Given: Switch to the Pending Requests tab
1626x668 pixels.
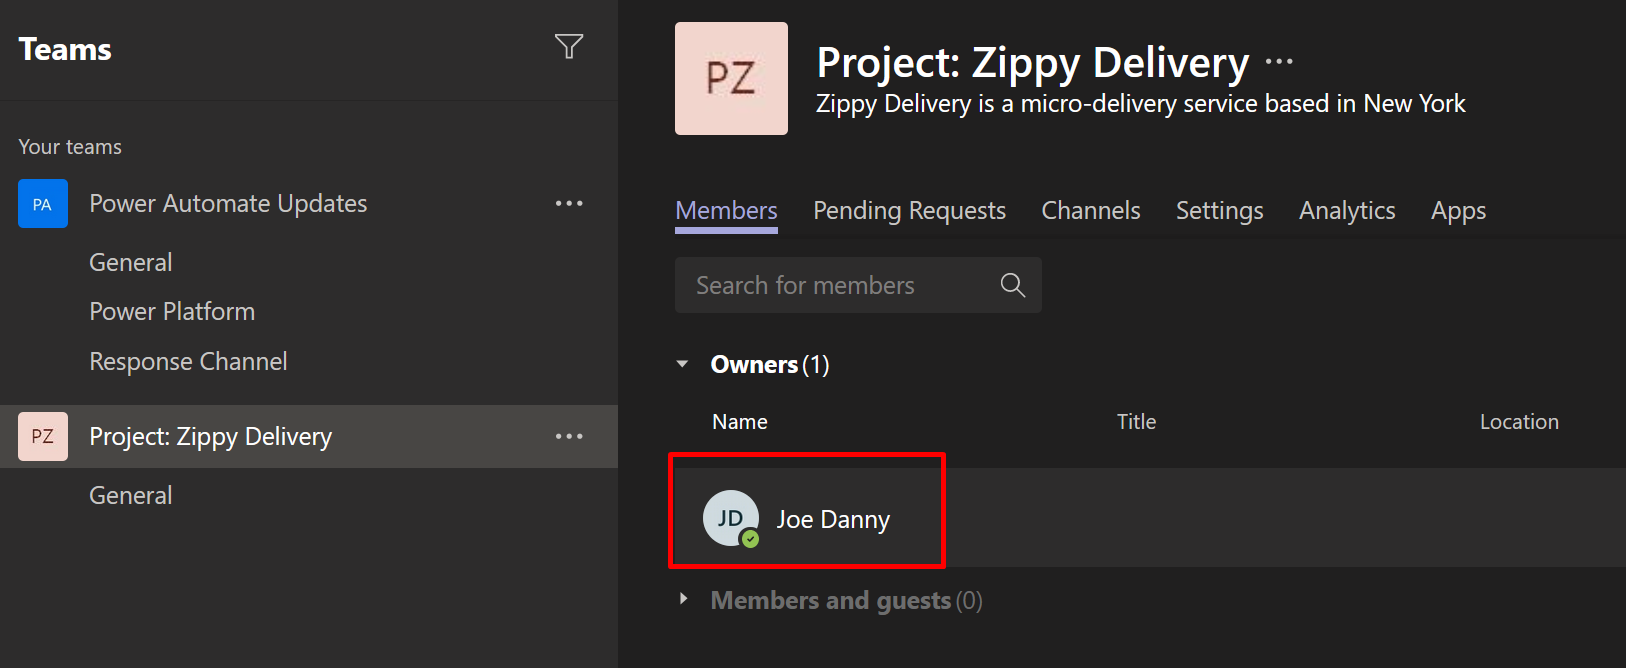Looking at the screenshot, I should [x=909, y=211].
